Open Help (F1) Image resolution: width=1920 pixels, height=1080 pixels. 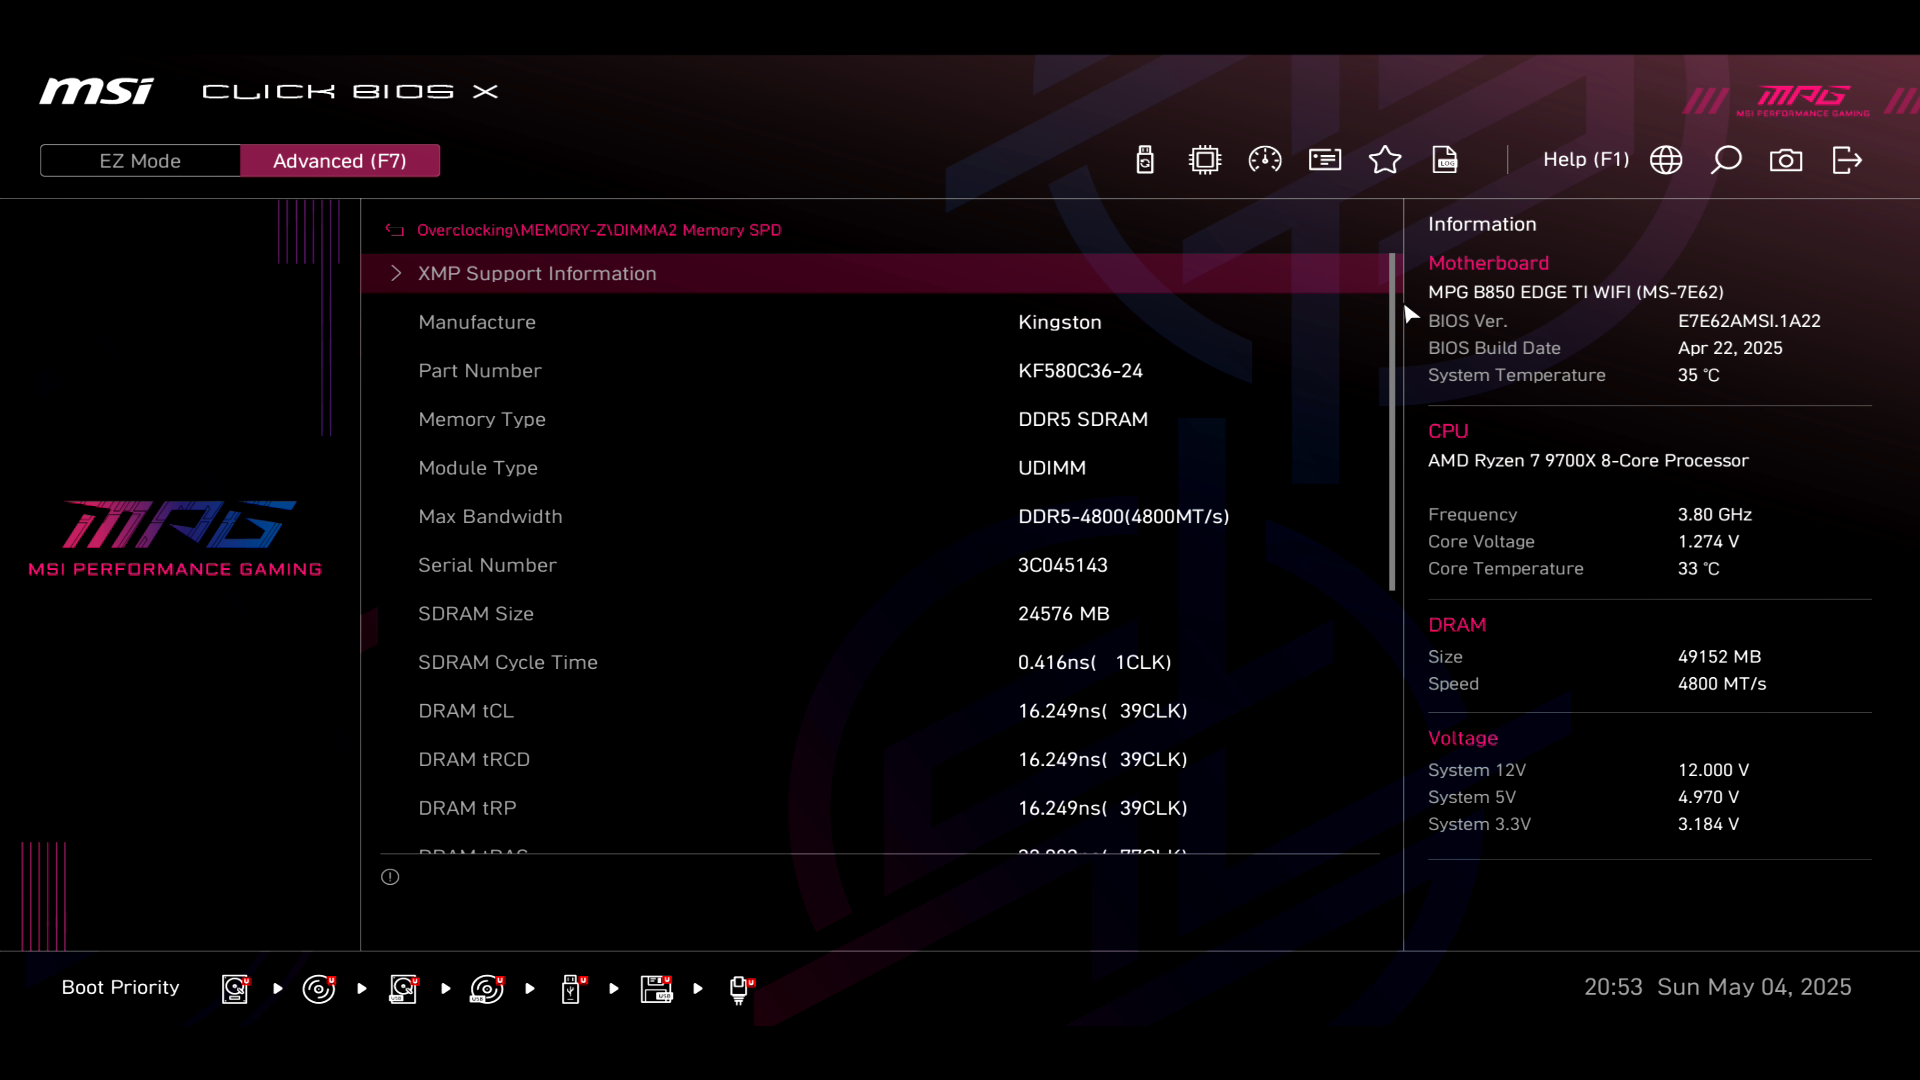pyautogui.click(x=1586, y=160)
